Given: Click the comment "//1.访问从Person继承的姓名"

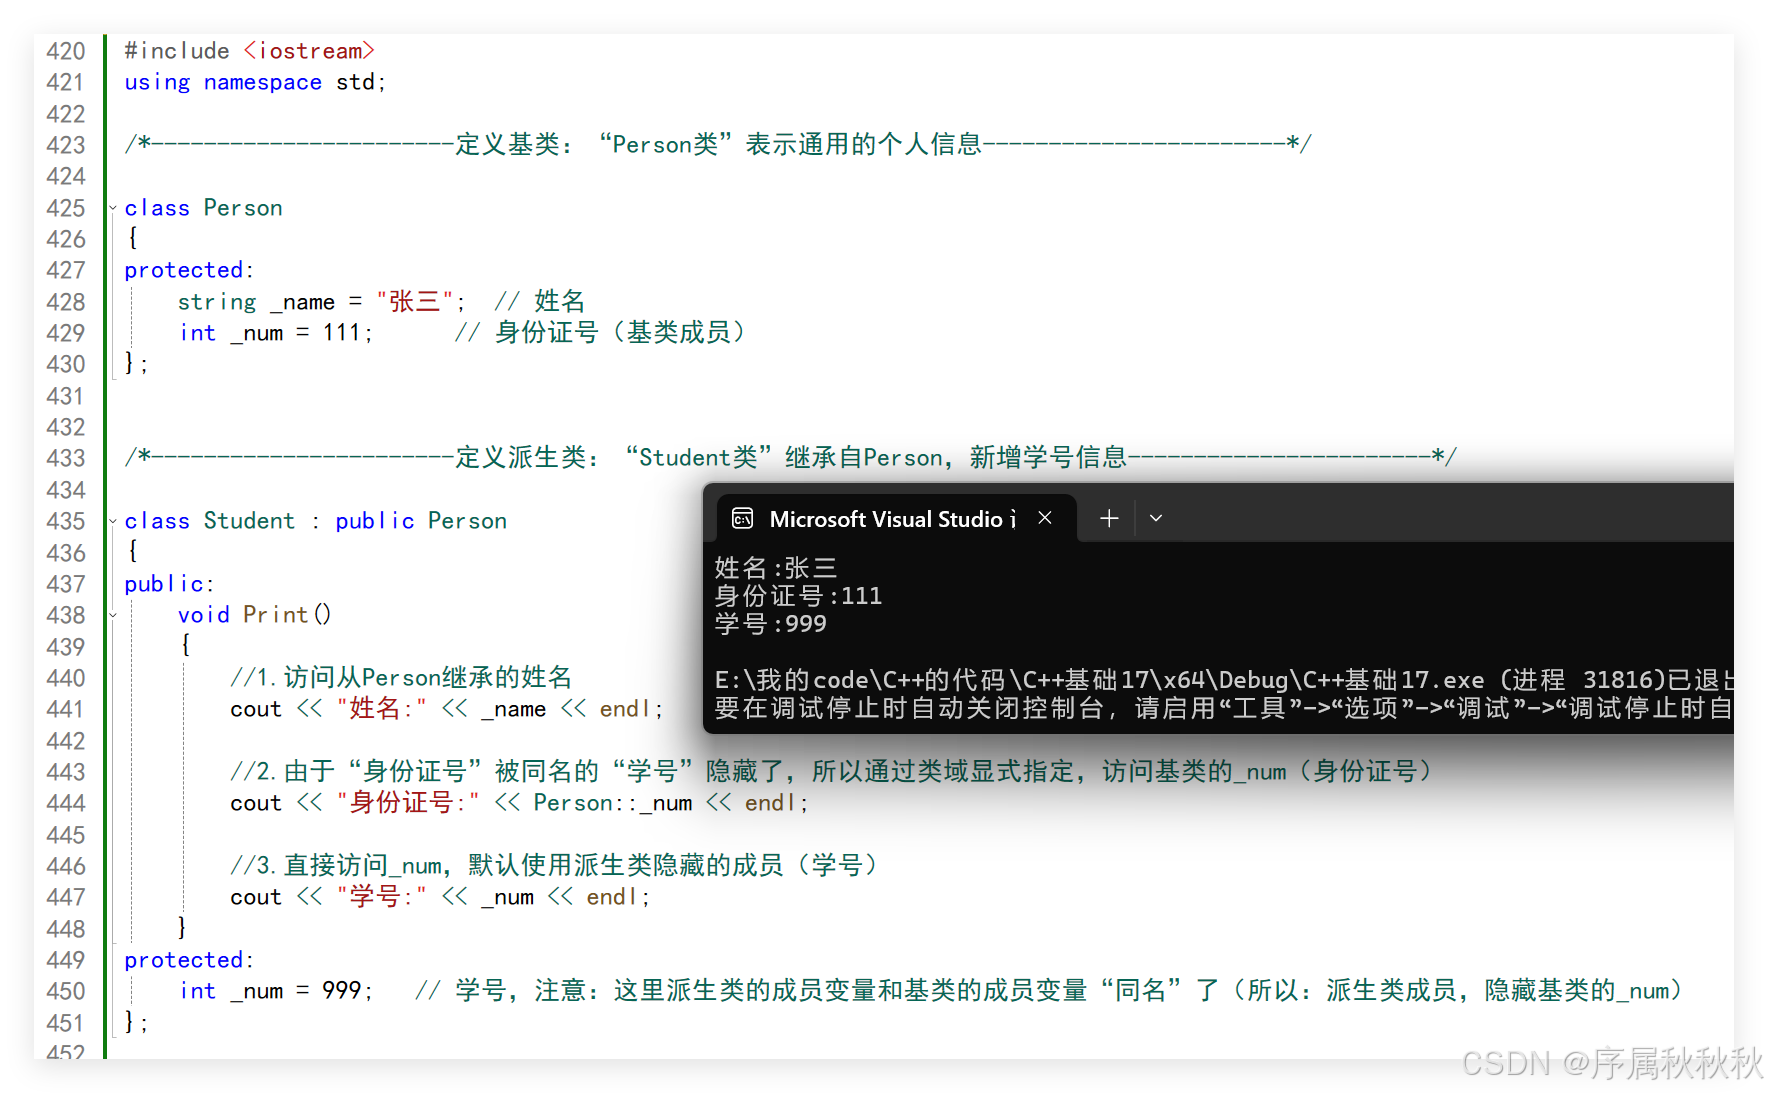Looking at the screenshot, I should click(x=401, y=677).
